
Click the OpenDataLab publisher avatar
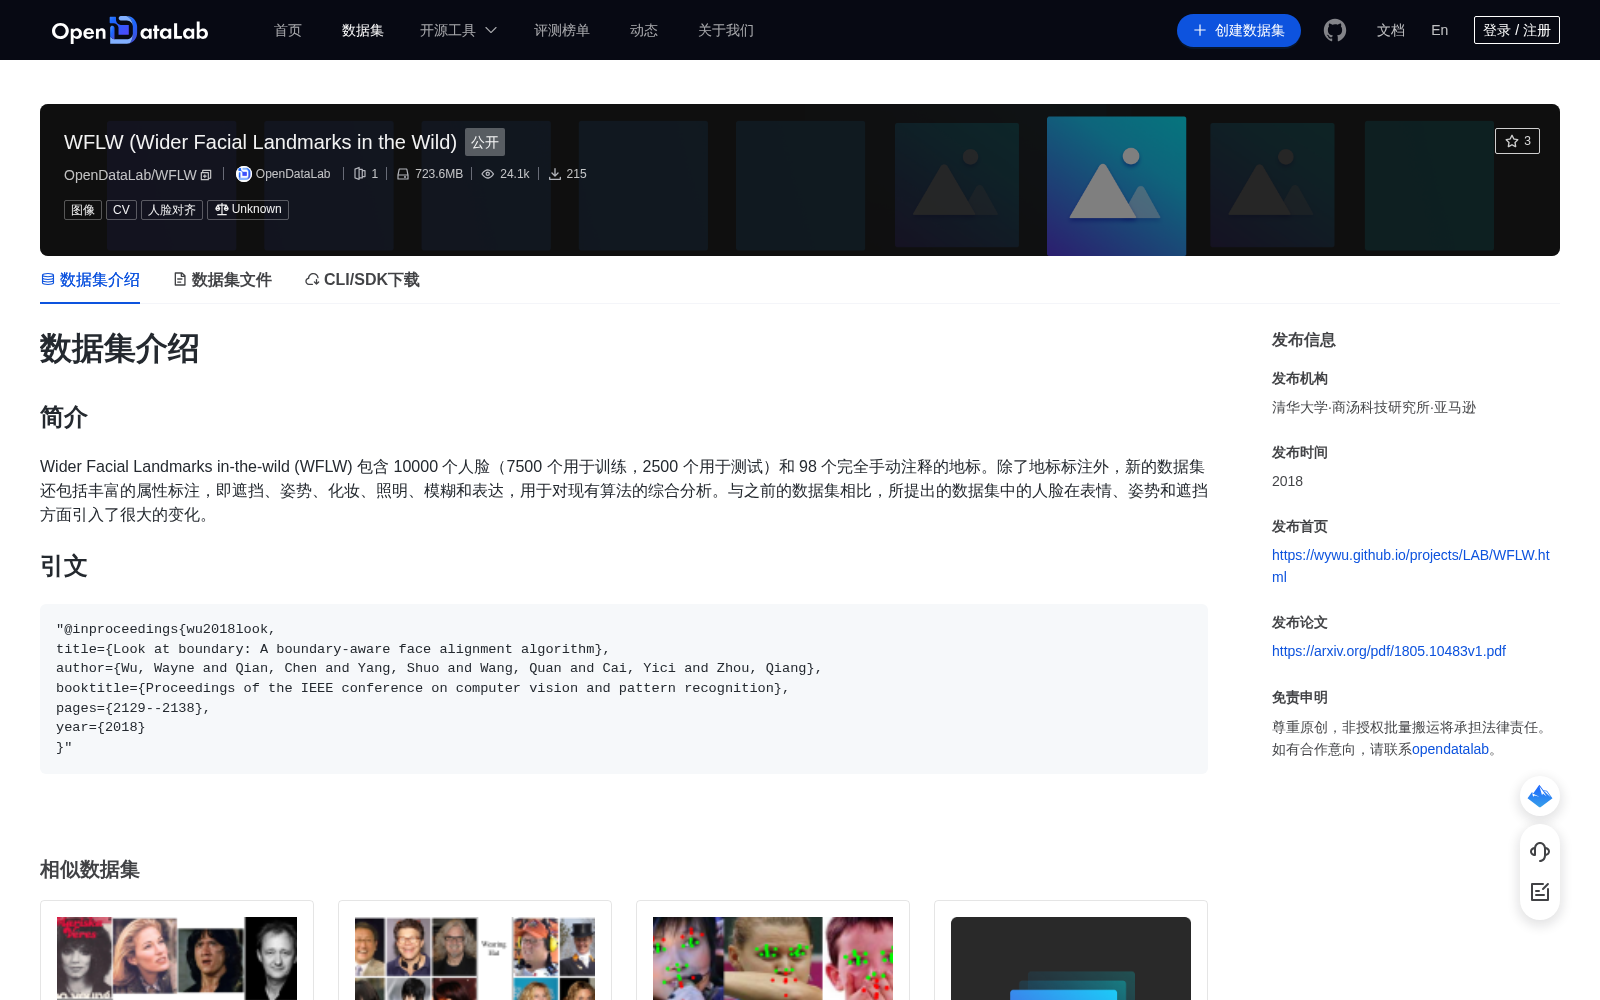pyautogui.click(x=243, y=174)
